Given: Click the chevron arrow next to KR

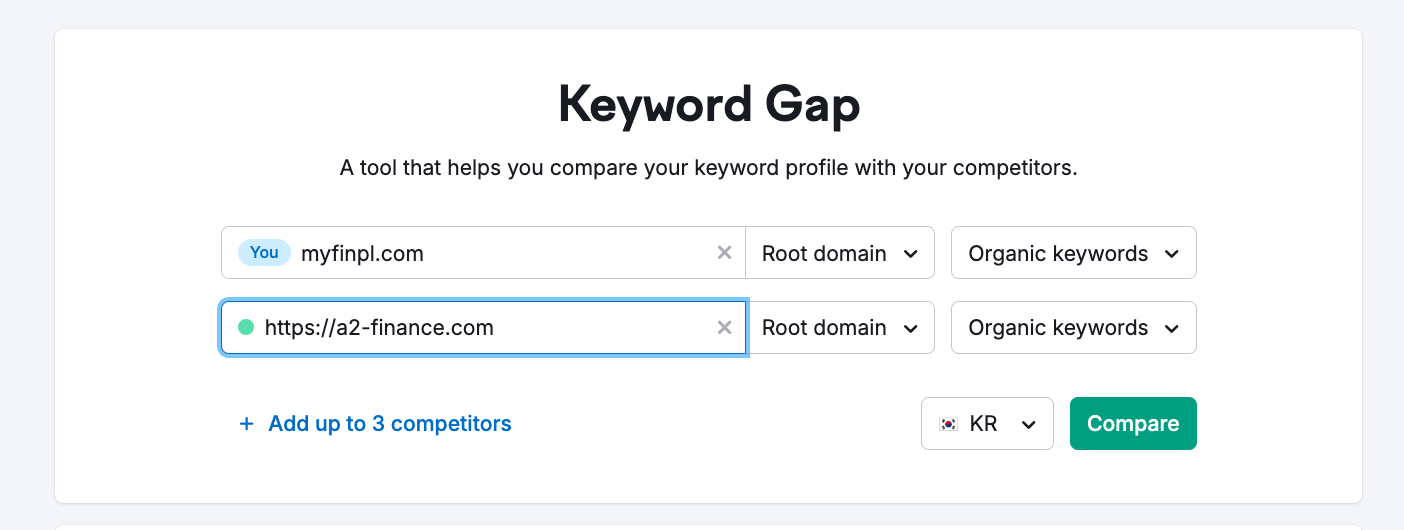Looking at the screenshot, I should (1028, 424).
